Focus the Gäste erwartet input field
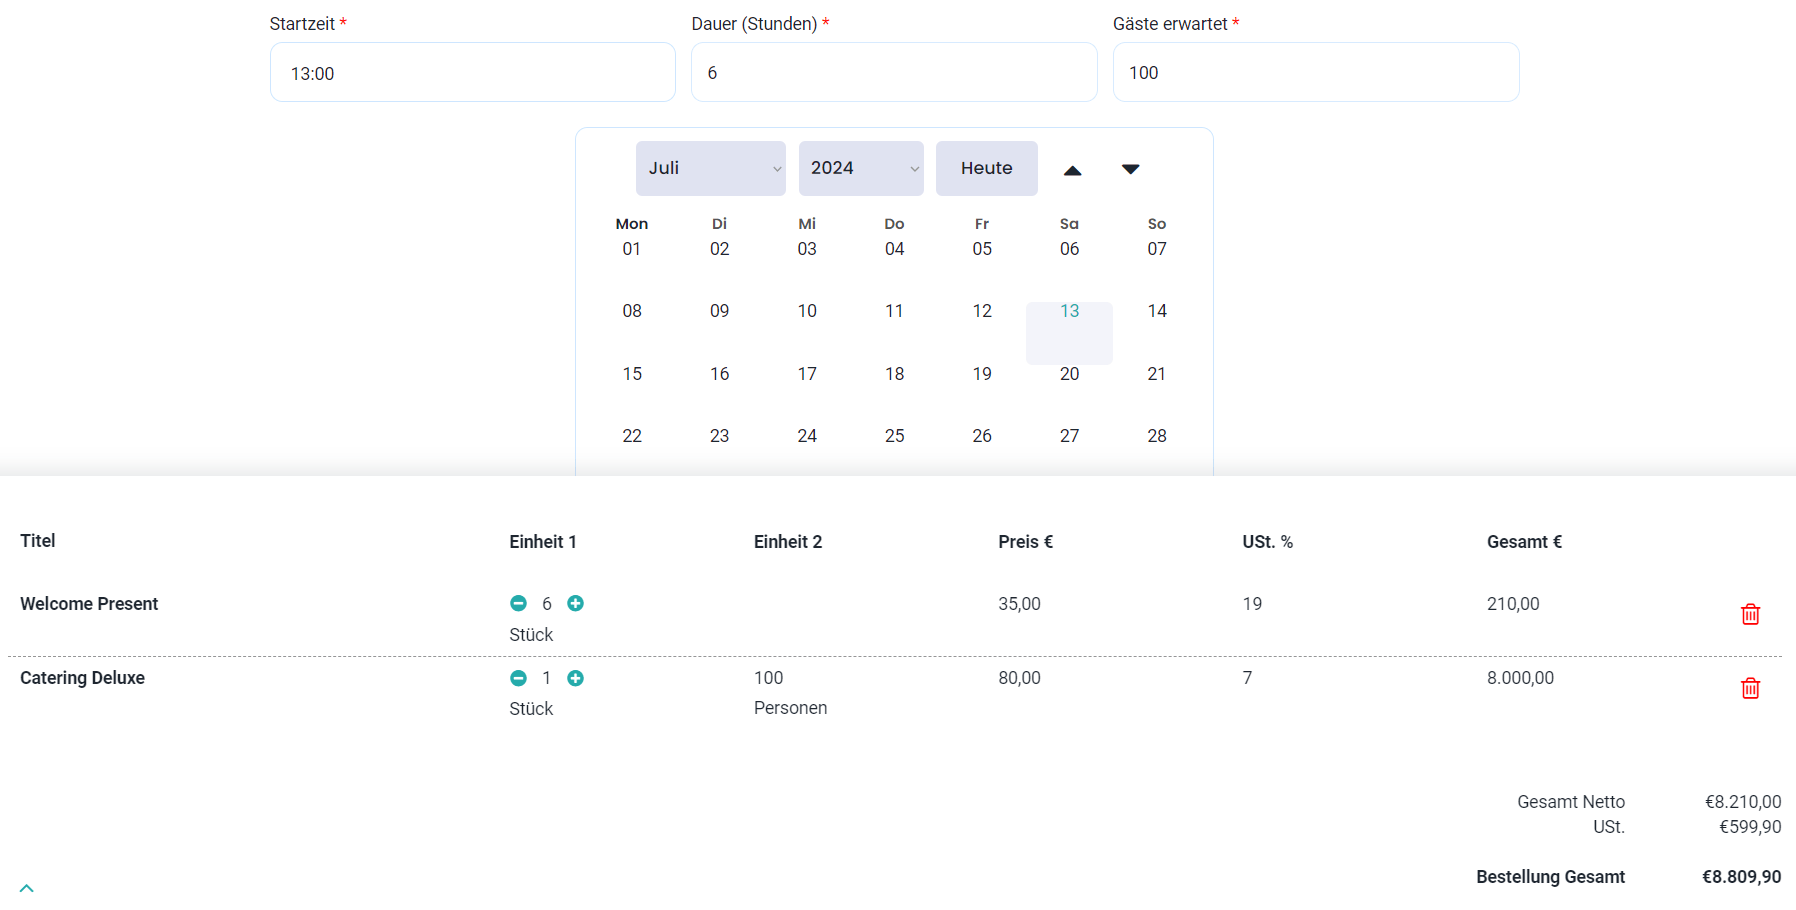This screenshot has width=1796, height=910. point(1316,72)
